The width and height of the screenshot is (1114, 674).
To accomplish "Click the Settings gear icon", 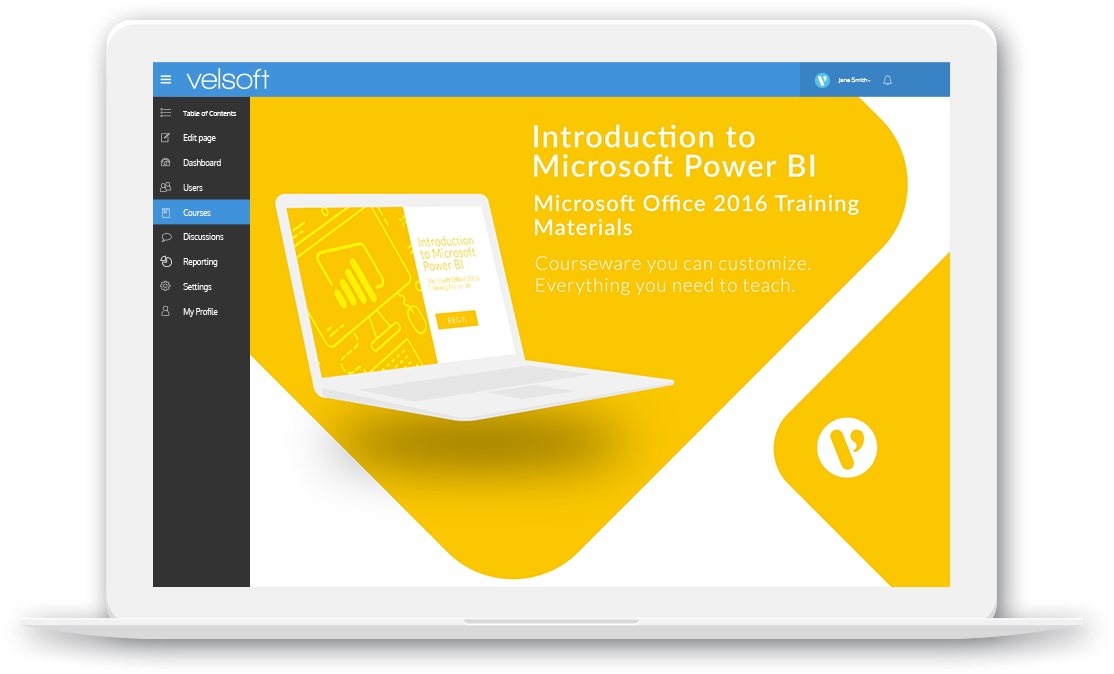I will point(166,286).
